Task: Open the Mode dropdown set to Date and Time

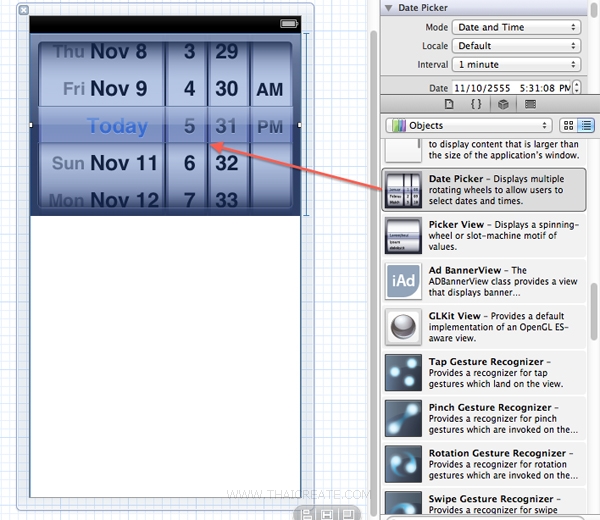Action: point(516,27)
